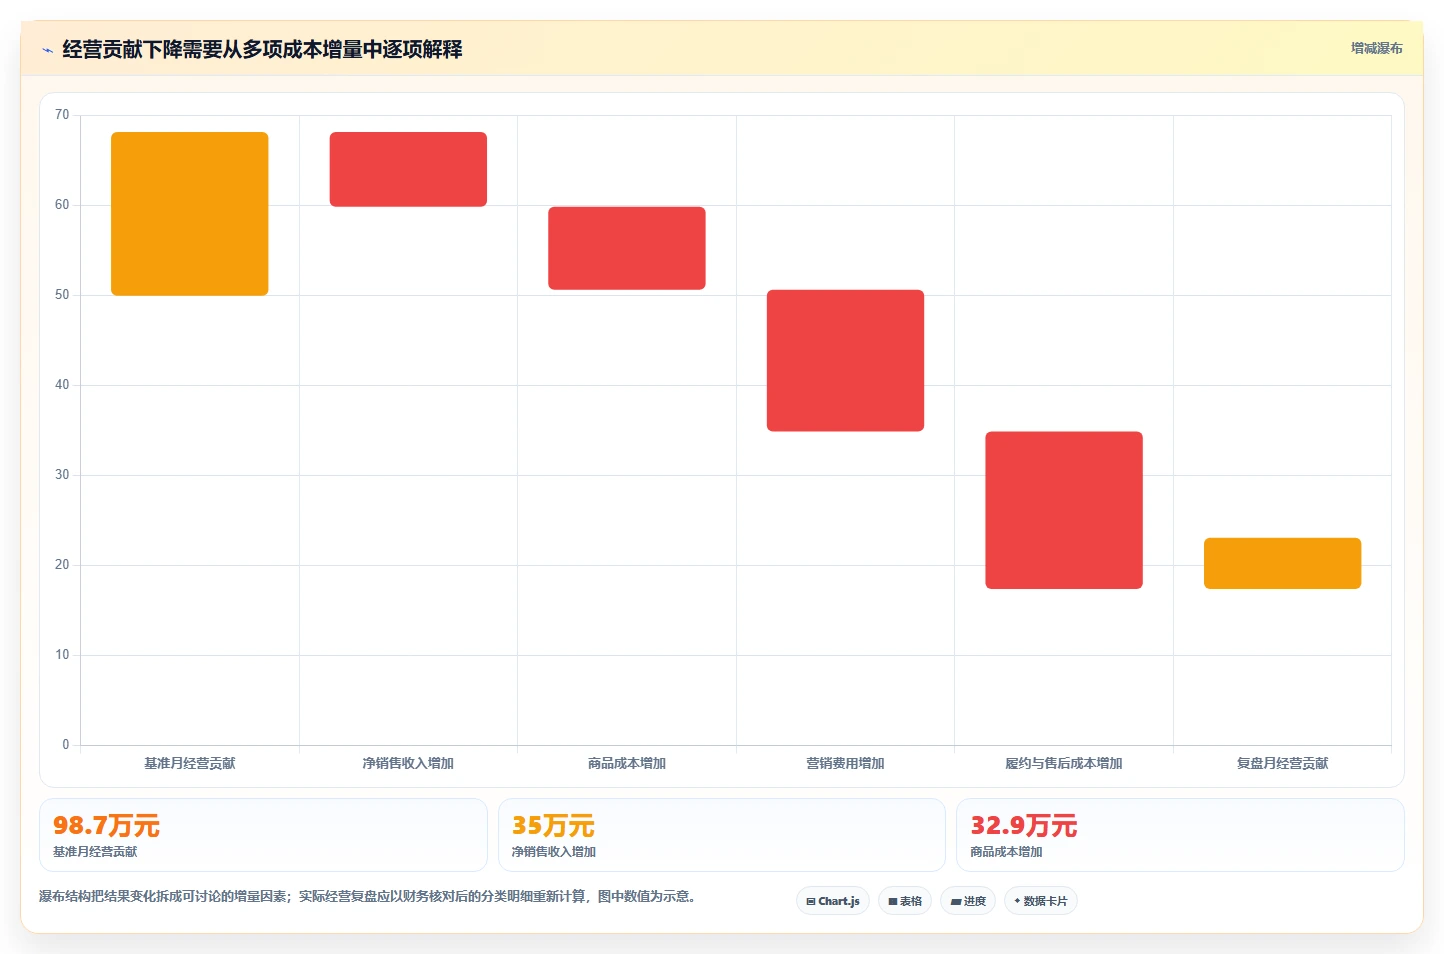Click the 32.9万元 value card
The width and height of the screenshot is (1444, 954).
(1180, 835)
